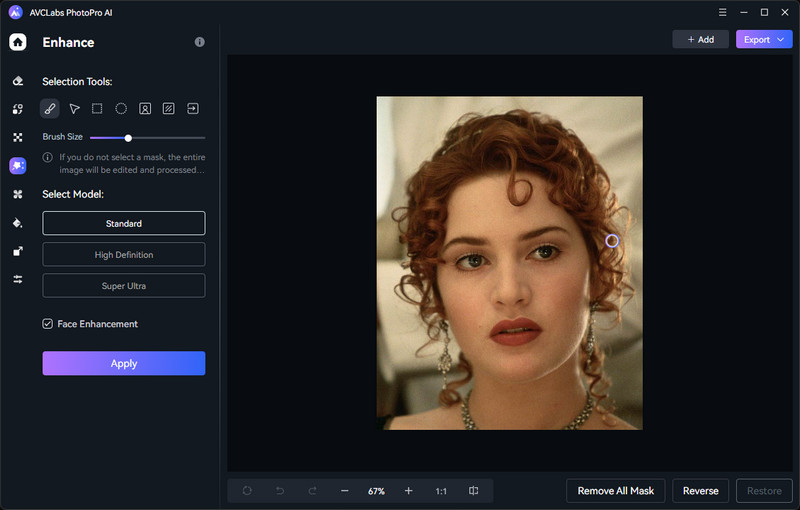Screen dimensions: 800x510
Task: Zoom in with the plus button
Action: point(409,491)
